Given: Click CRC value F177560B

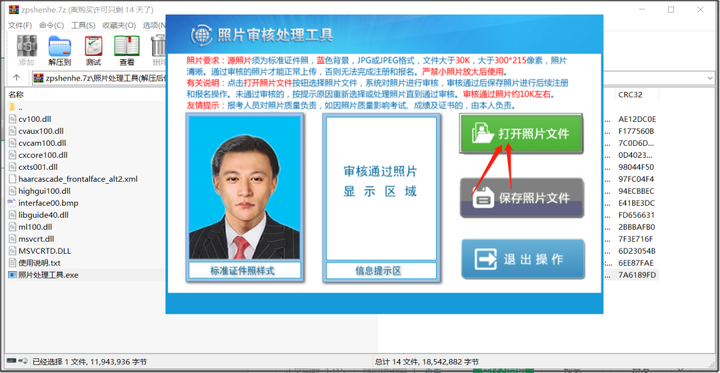Looking at the screenshot, I should [636, 131].
